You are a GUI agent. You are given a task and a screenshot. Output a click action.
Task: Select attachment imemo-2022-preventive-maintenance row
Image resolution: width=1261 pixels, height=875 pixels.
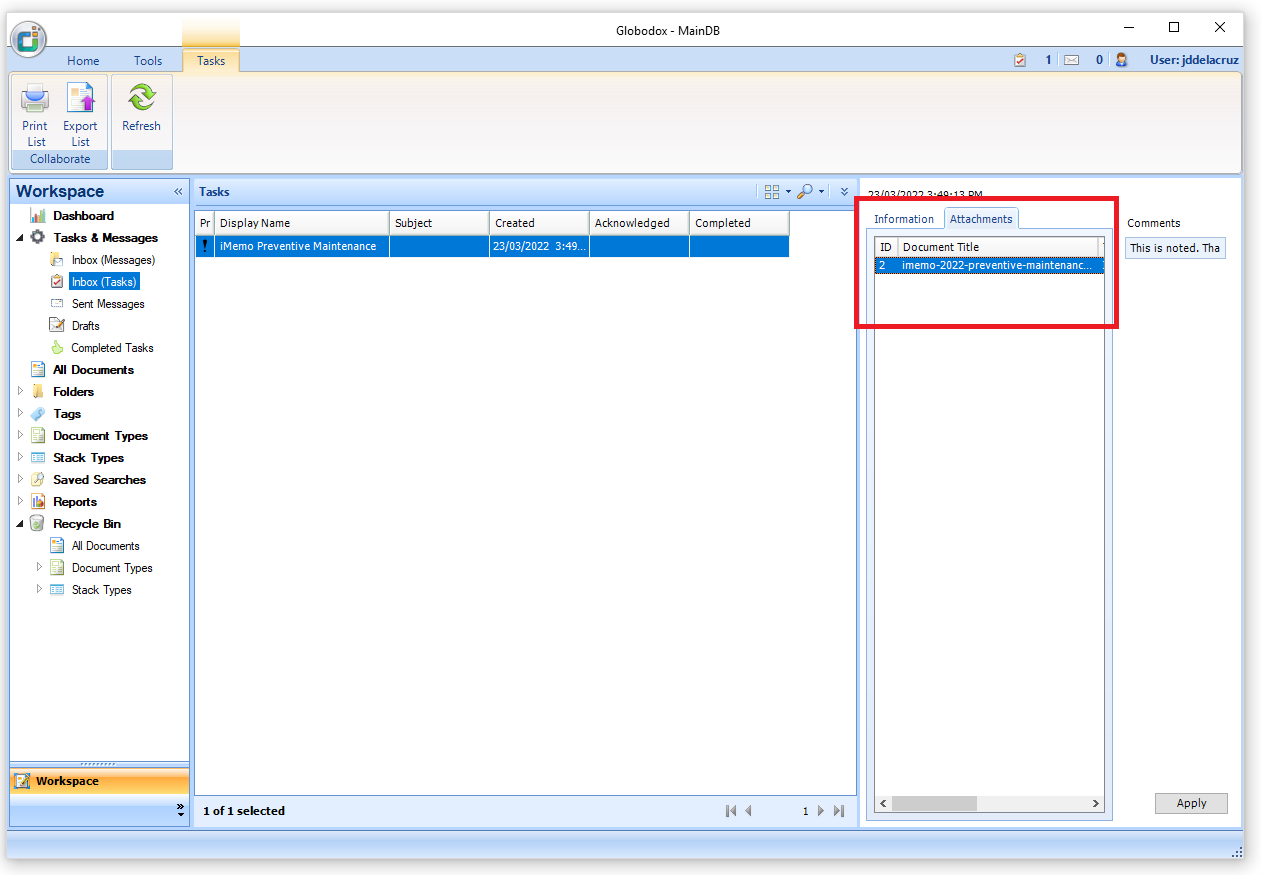tap(989, 265)
